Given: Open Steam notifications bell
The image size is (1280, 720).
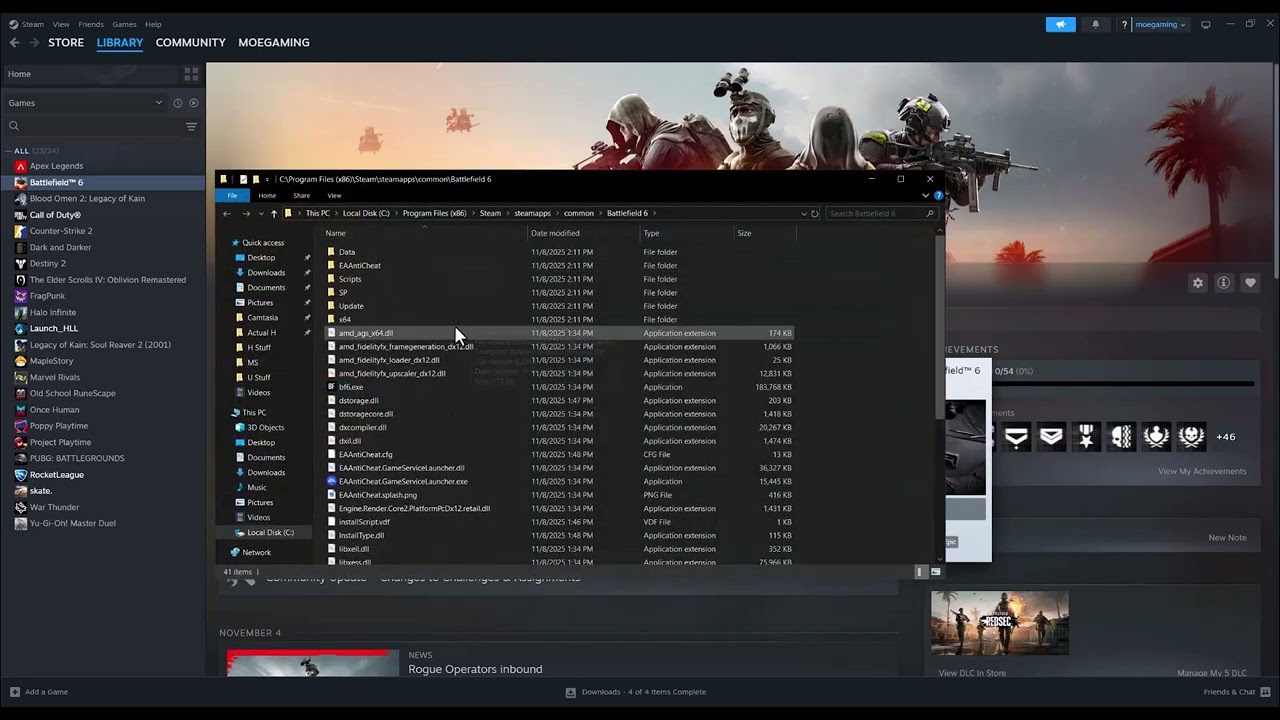Looking at the screenshot, I should (1095, 24).
